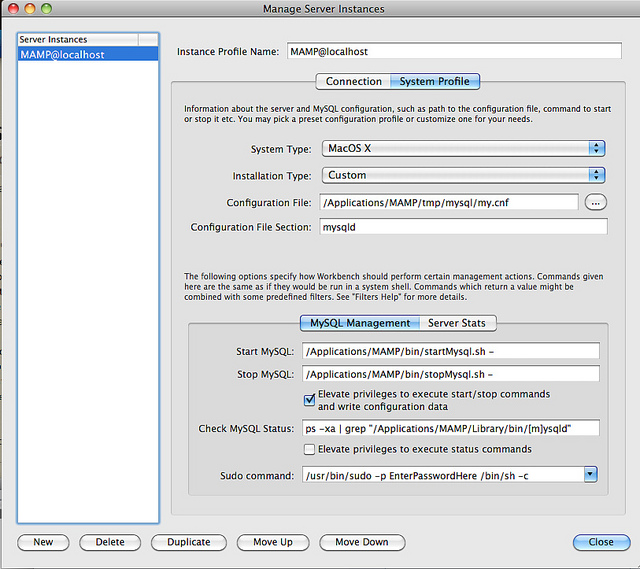Open the MySQL Management tab
640x569 pixels.
coord(360,323)
